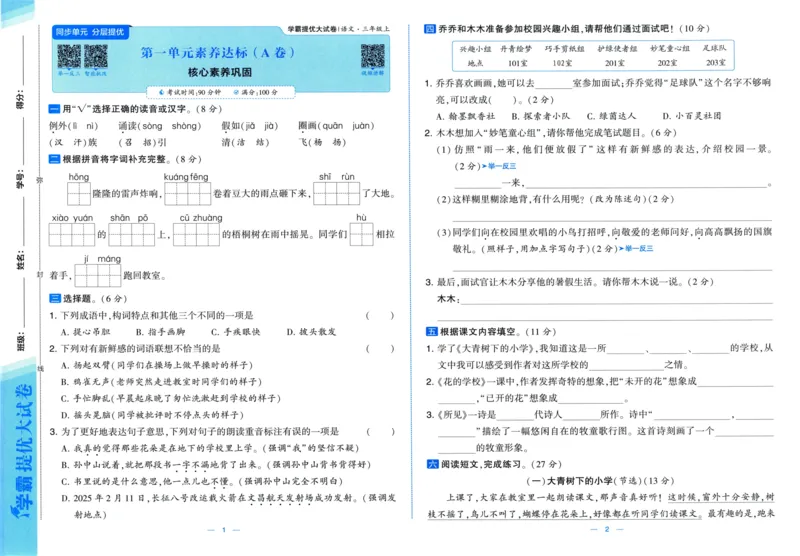Select option B. 指手画脚
Viewport: 800px width, 556px height.
pos(161,332)
